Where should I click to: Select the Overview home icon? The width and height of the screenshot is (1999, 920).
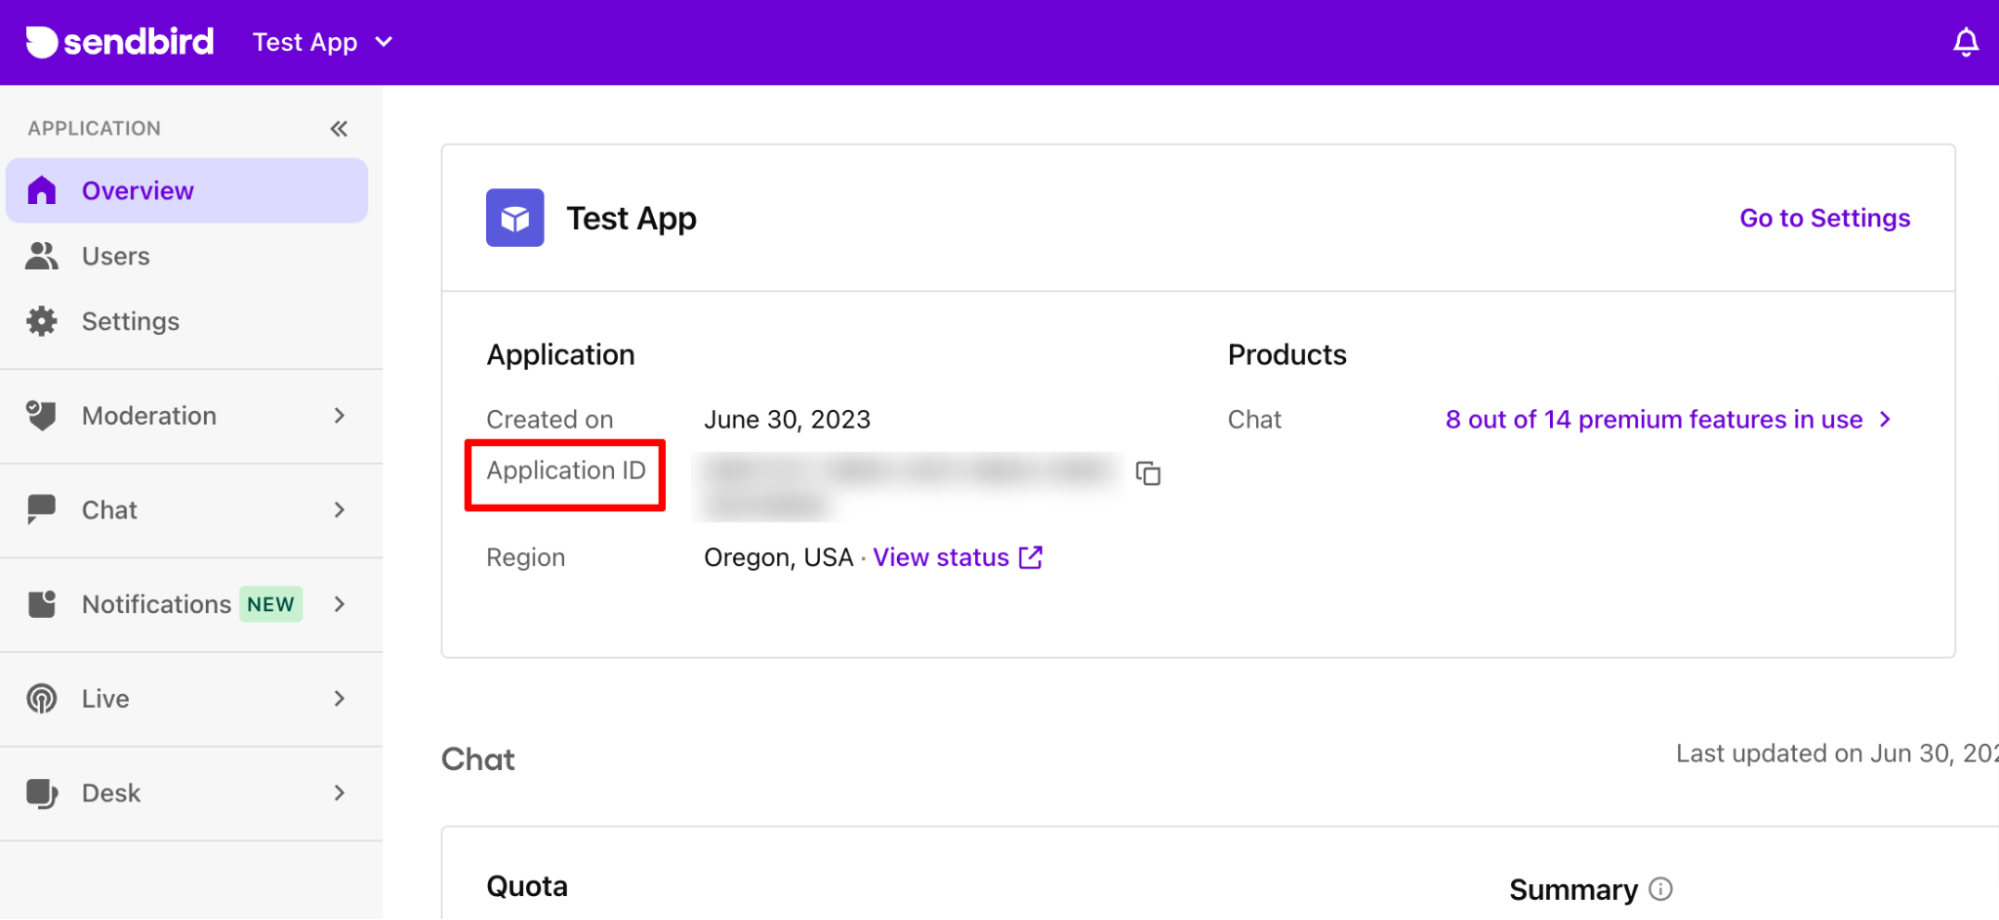coord(42,190)
